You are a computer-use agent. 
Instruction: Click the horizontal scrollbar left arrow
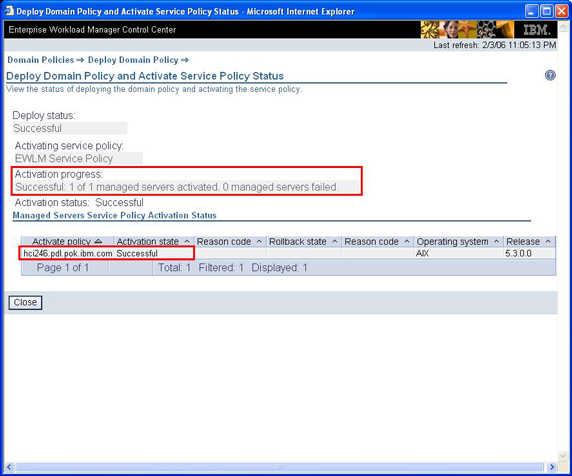pyautogui.click(x=9, y=467)
